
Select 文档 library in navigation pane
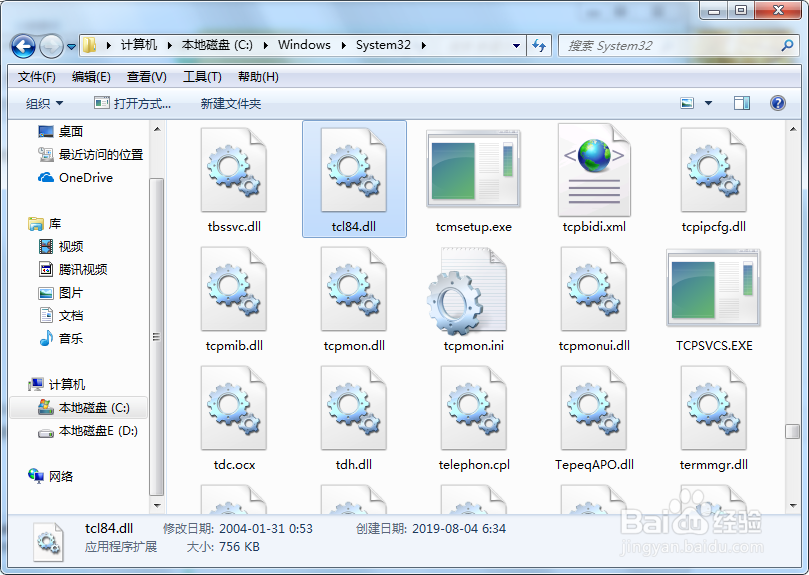point(60,315)
